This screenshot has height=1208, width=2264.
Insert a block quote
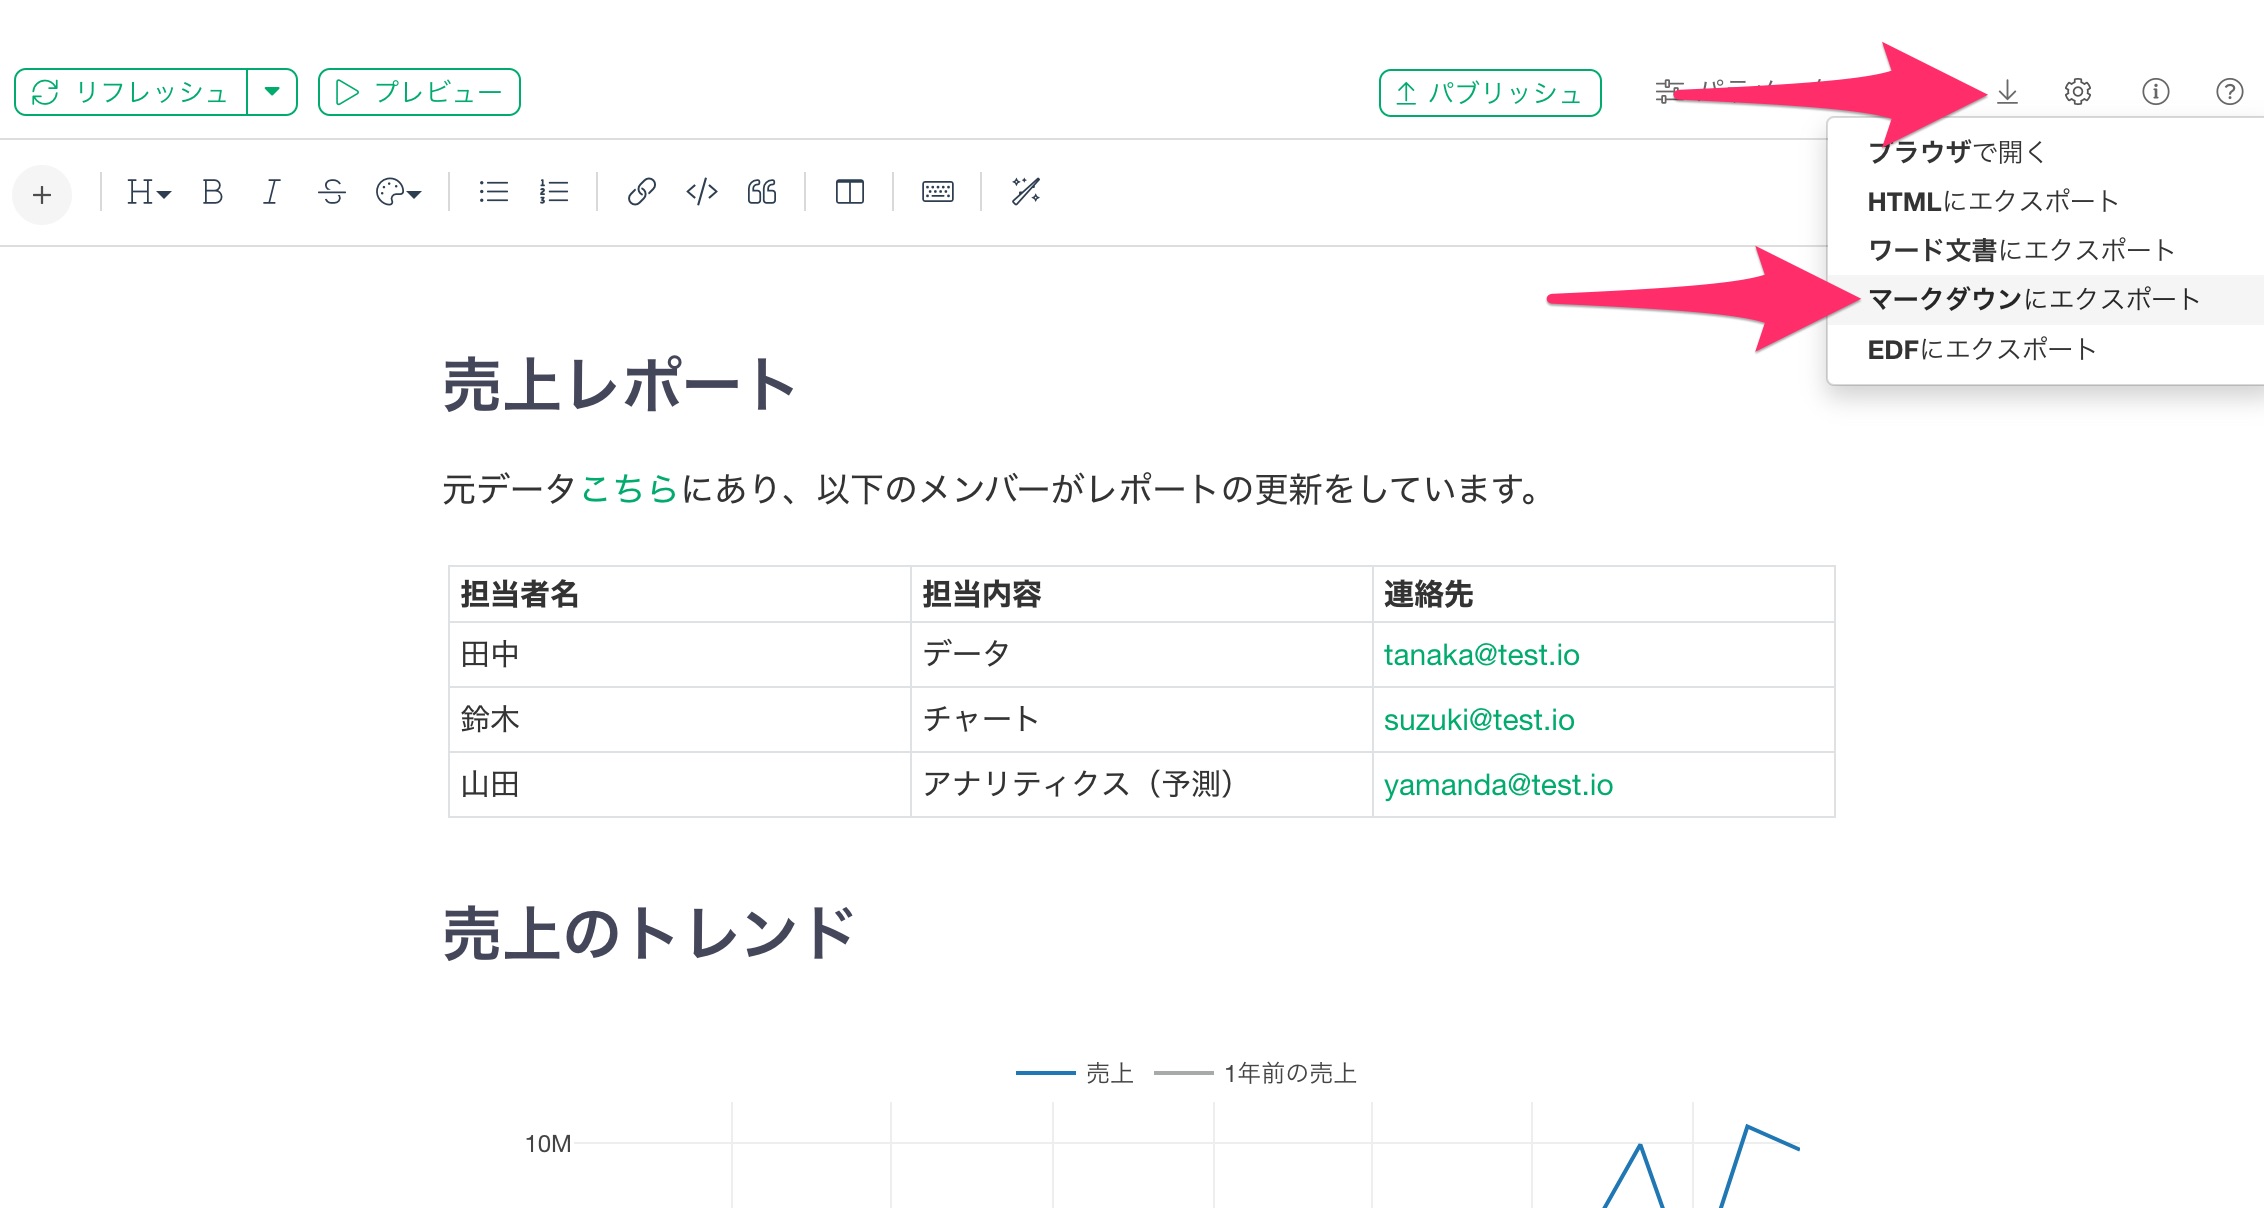click(762, 192)
